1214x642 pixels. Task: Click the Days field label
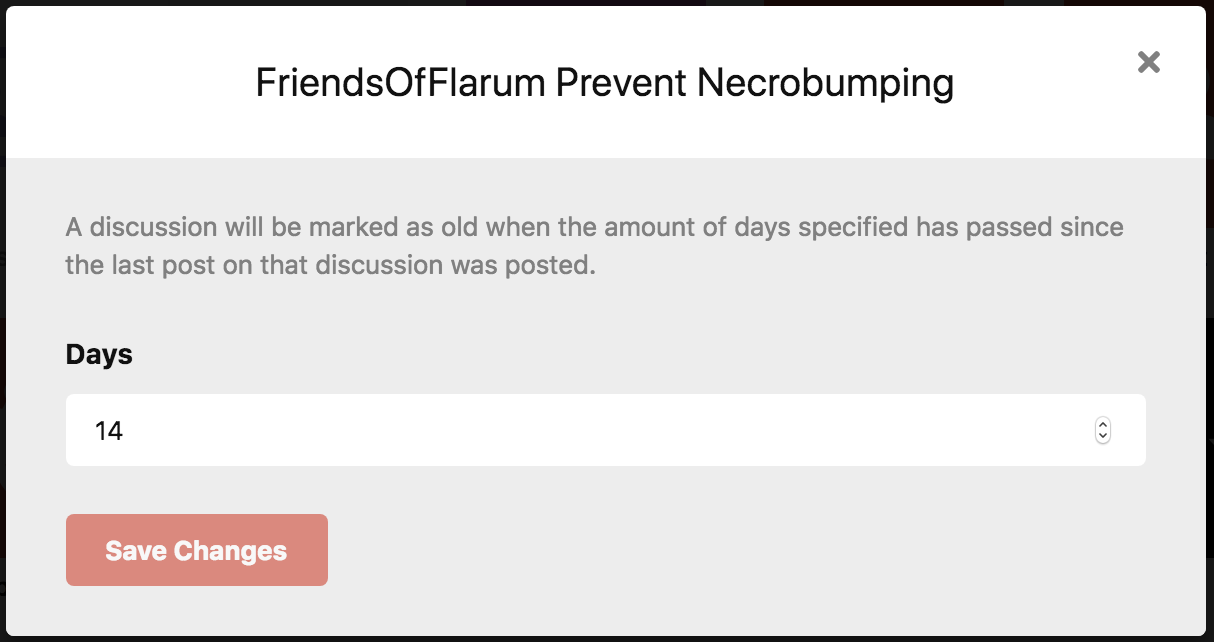pyautogui.click(x=99, y=354)
